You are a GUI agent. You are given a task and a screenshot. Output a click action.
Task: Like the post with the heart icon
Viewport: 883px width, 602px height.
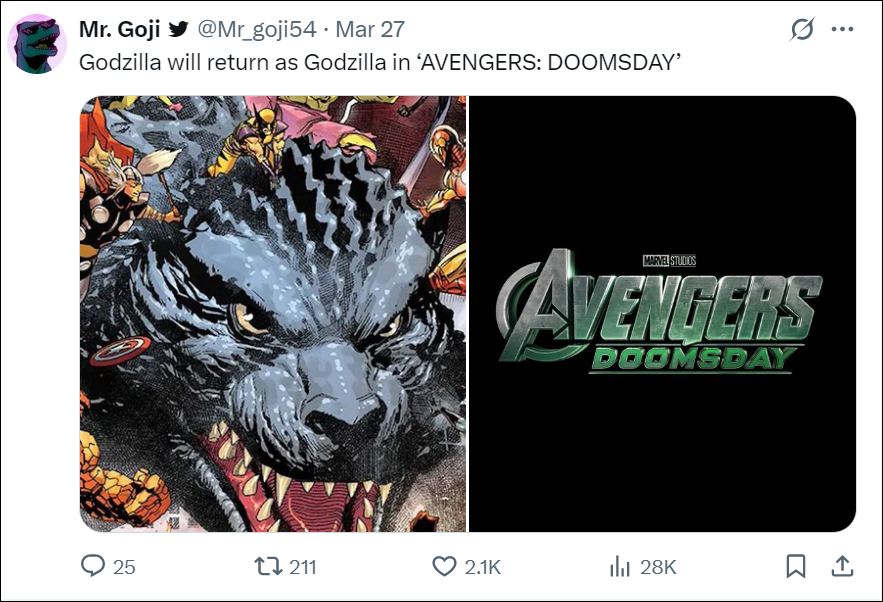pyautogui.click(x=444, y=567)
